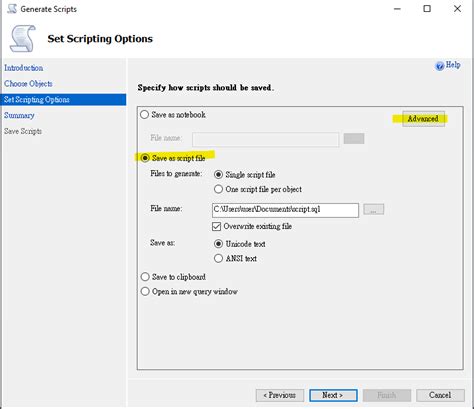Toggle Overwrite existing file checkbox

click(x=216, y=227)
